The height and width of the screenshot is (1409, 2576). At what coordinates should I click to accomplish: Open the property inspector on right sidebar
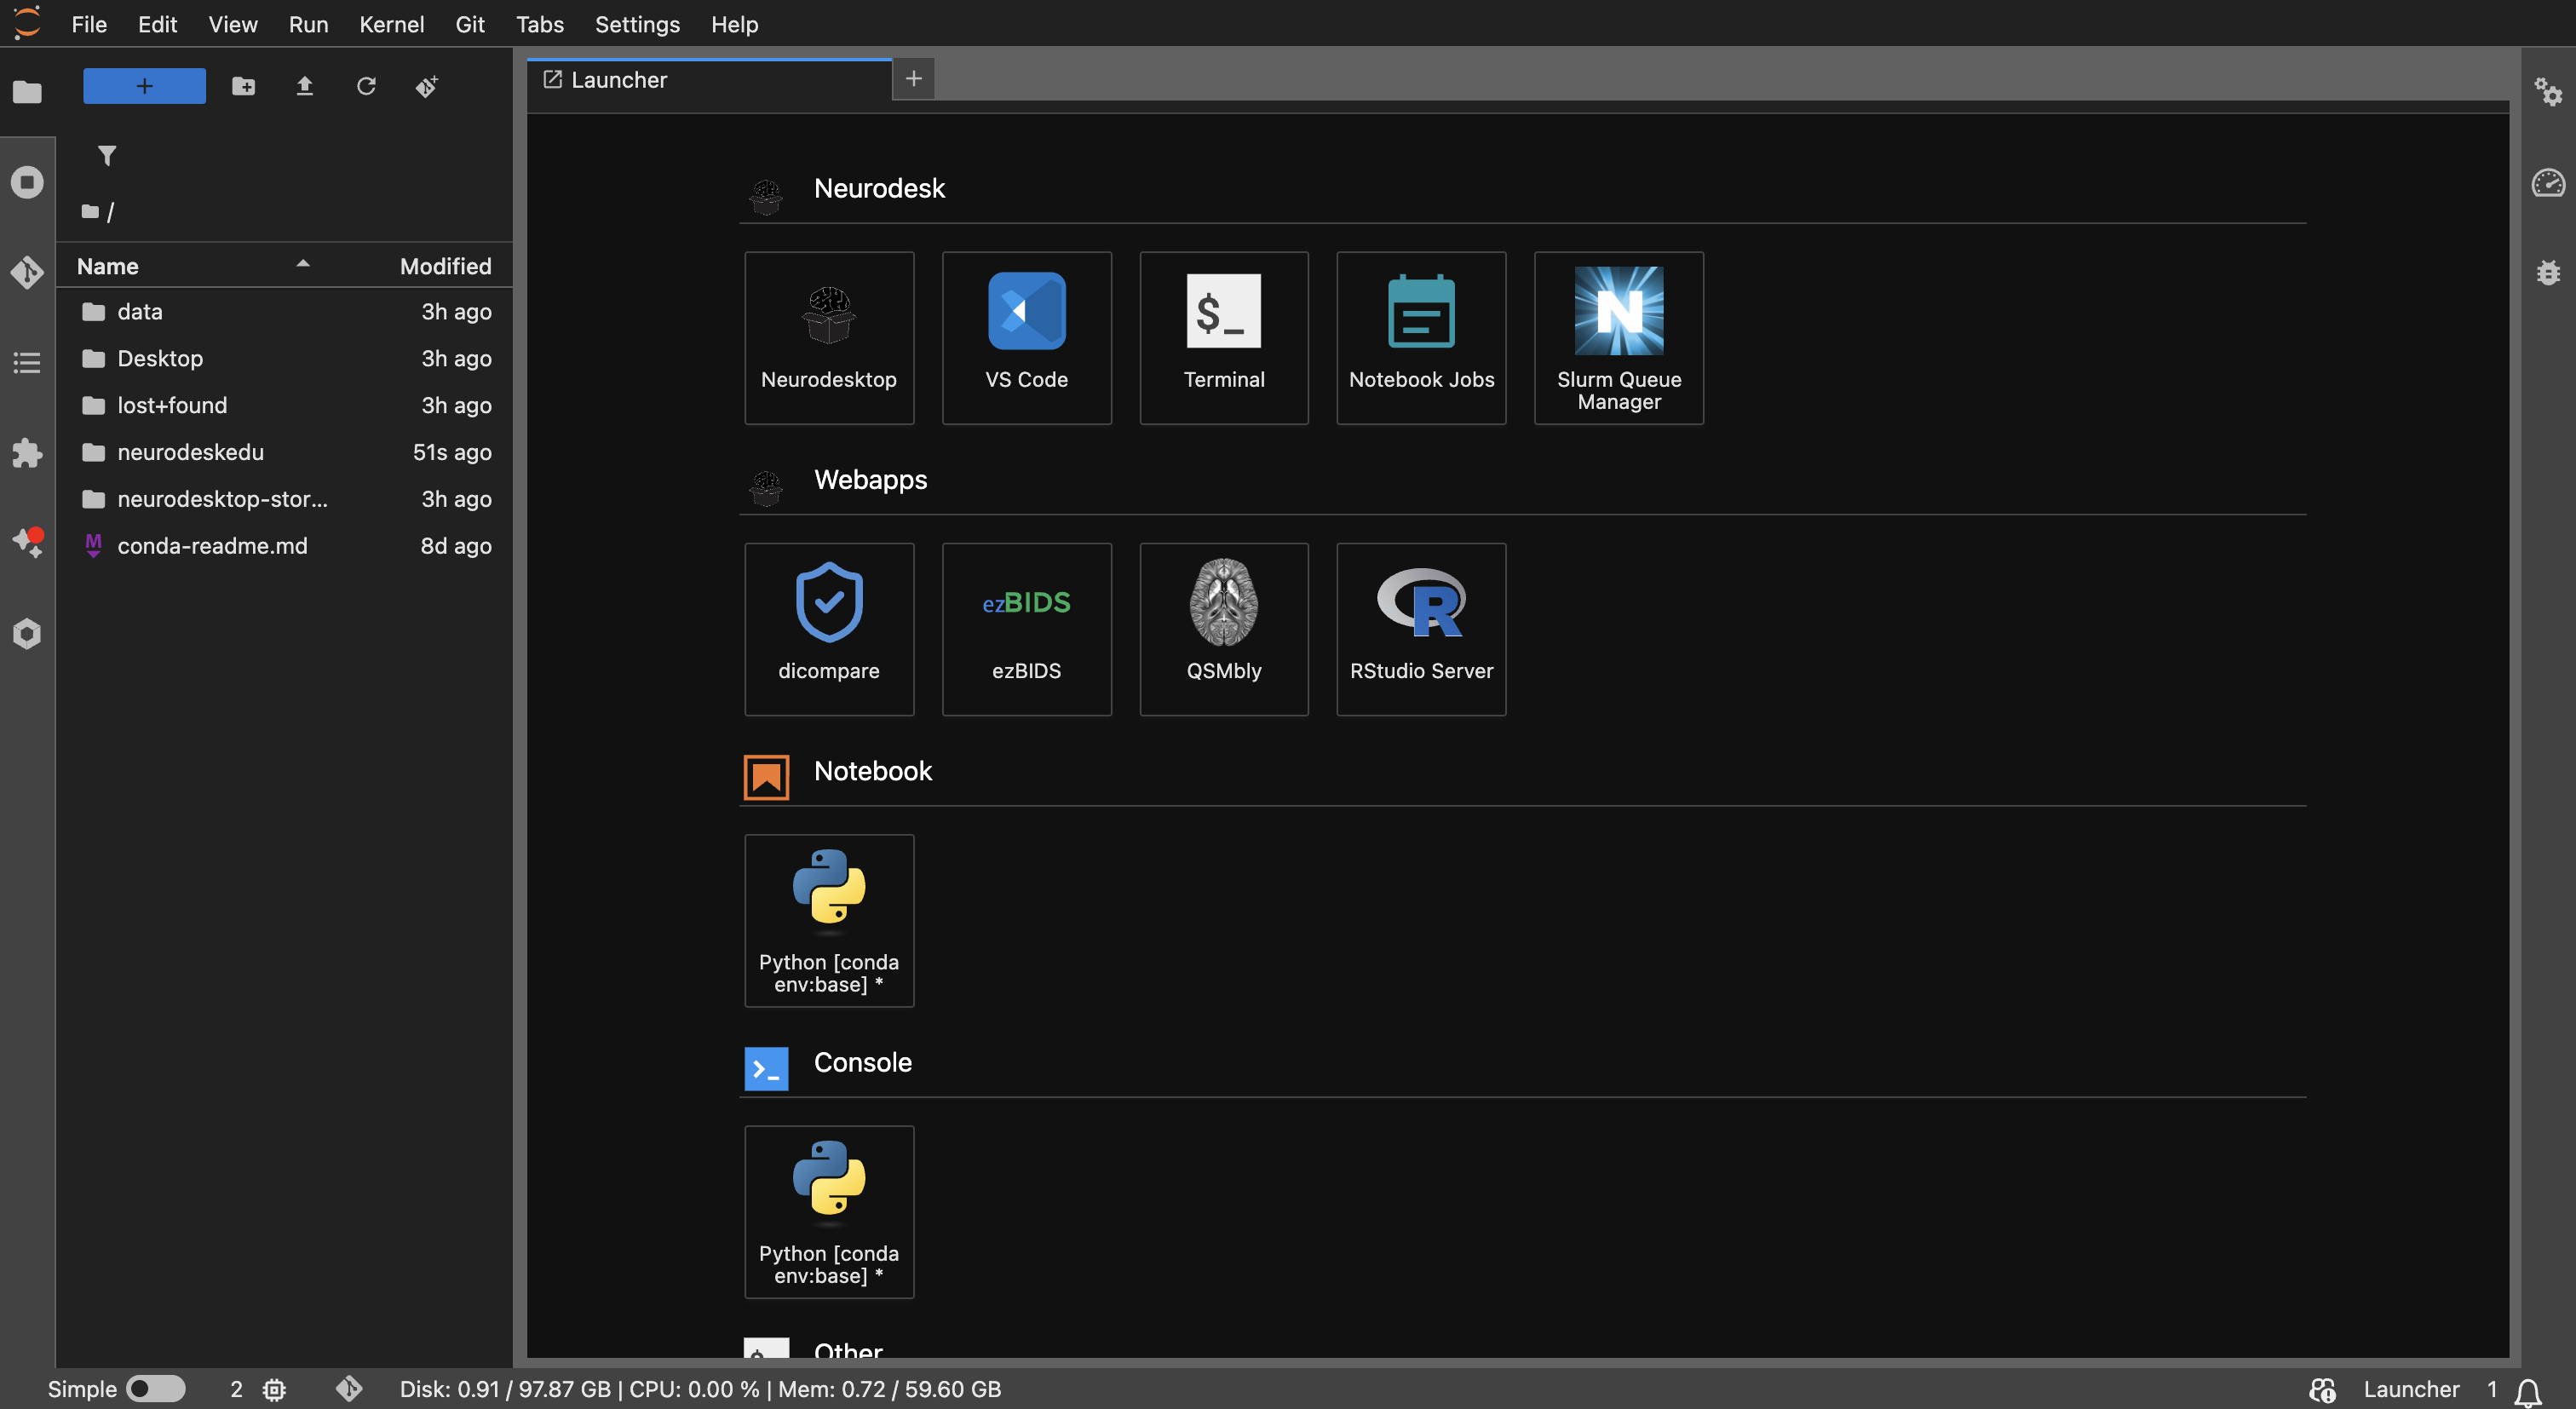(2547, 92)
